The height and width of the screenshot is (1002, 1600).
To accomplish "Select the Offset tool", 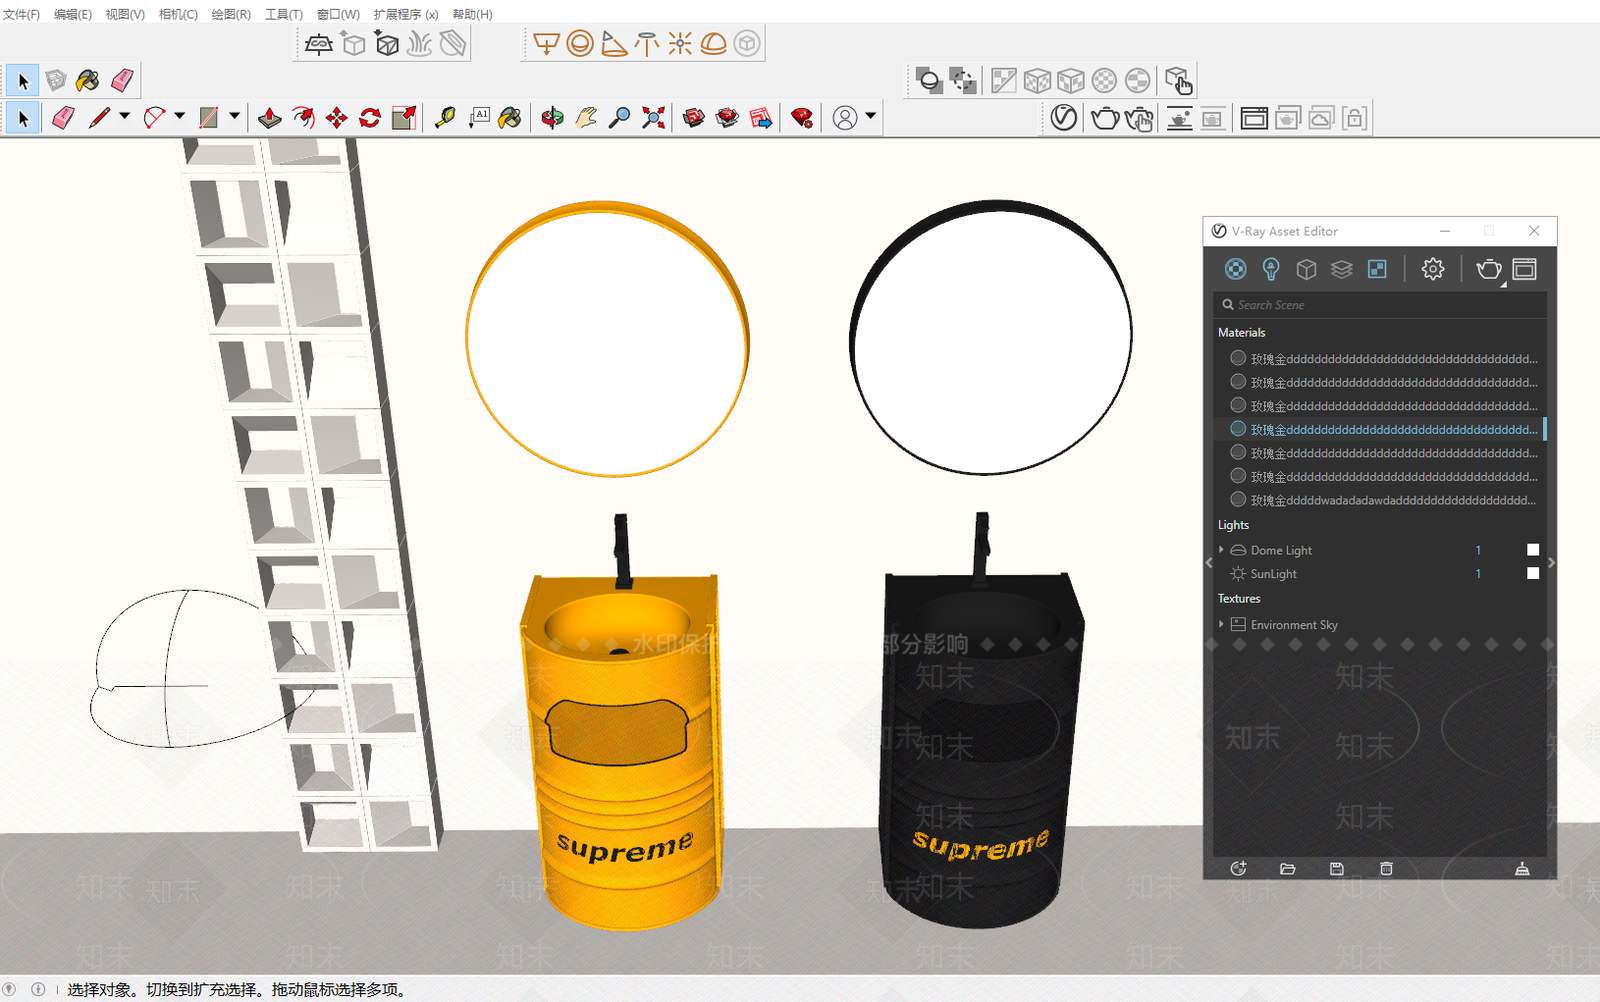I will click(303, 118).
